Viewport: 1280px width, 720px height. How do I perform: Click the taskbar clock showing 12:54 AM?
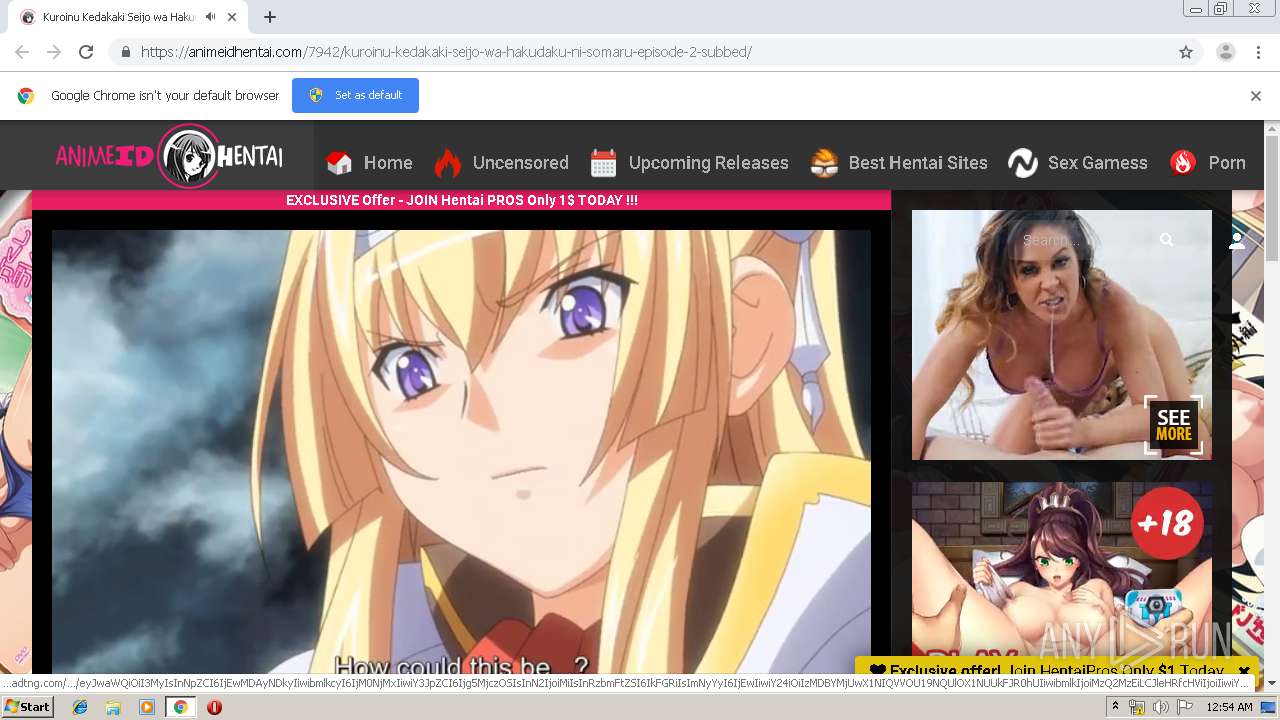point(1229,707)
